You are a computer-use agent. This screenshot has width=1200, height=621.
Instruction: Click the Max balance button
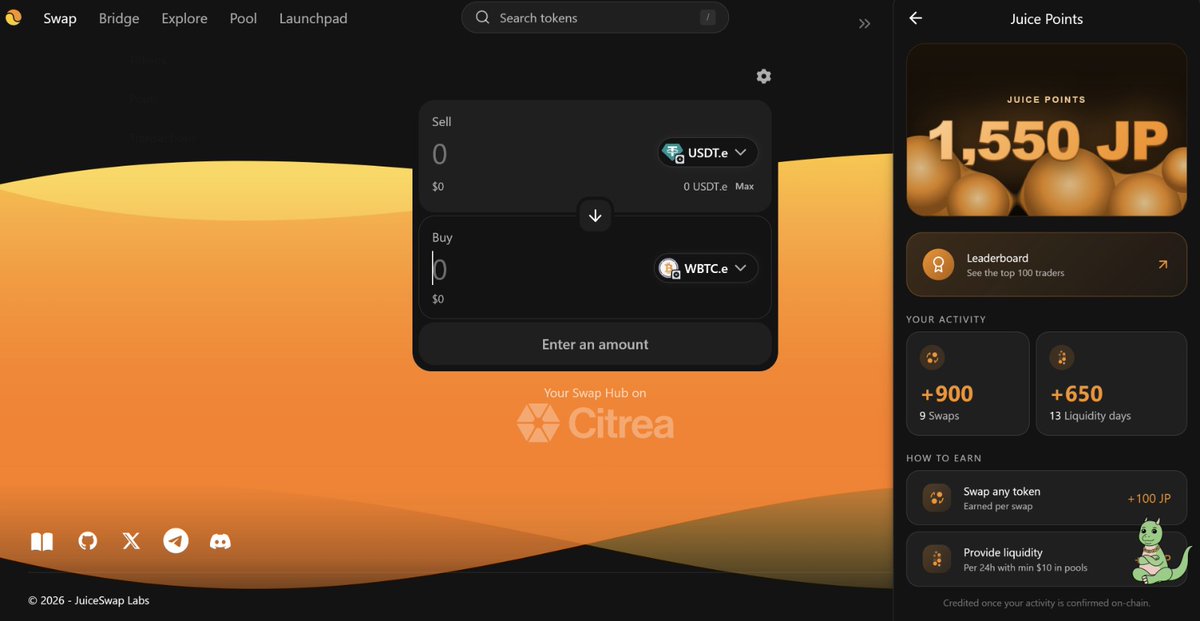click(x=745, y=186)
